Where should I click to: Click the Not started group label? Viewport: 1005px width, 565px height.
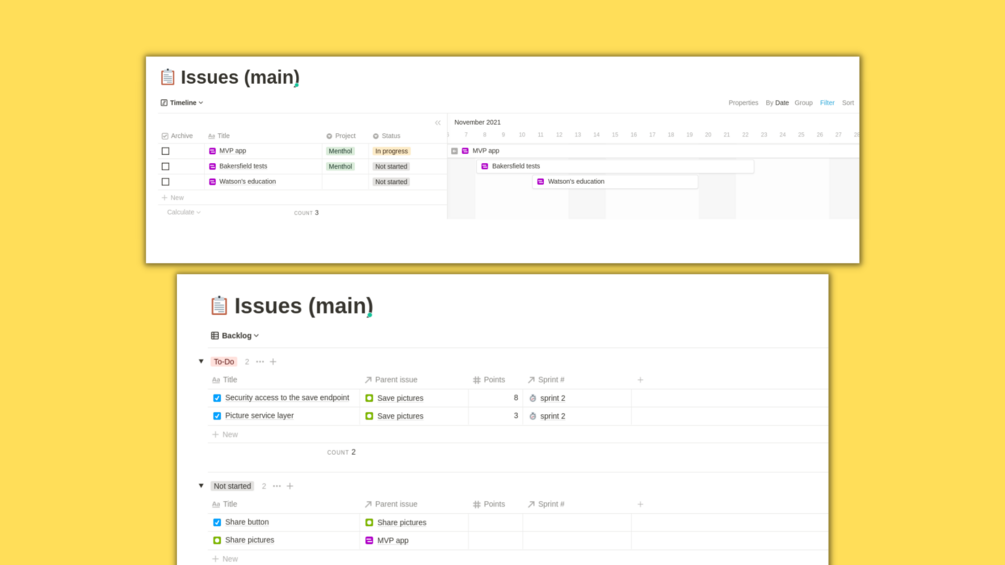tap(232, 486)
